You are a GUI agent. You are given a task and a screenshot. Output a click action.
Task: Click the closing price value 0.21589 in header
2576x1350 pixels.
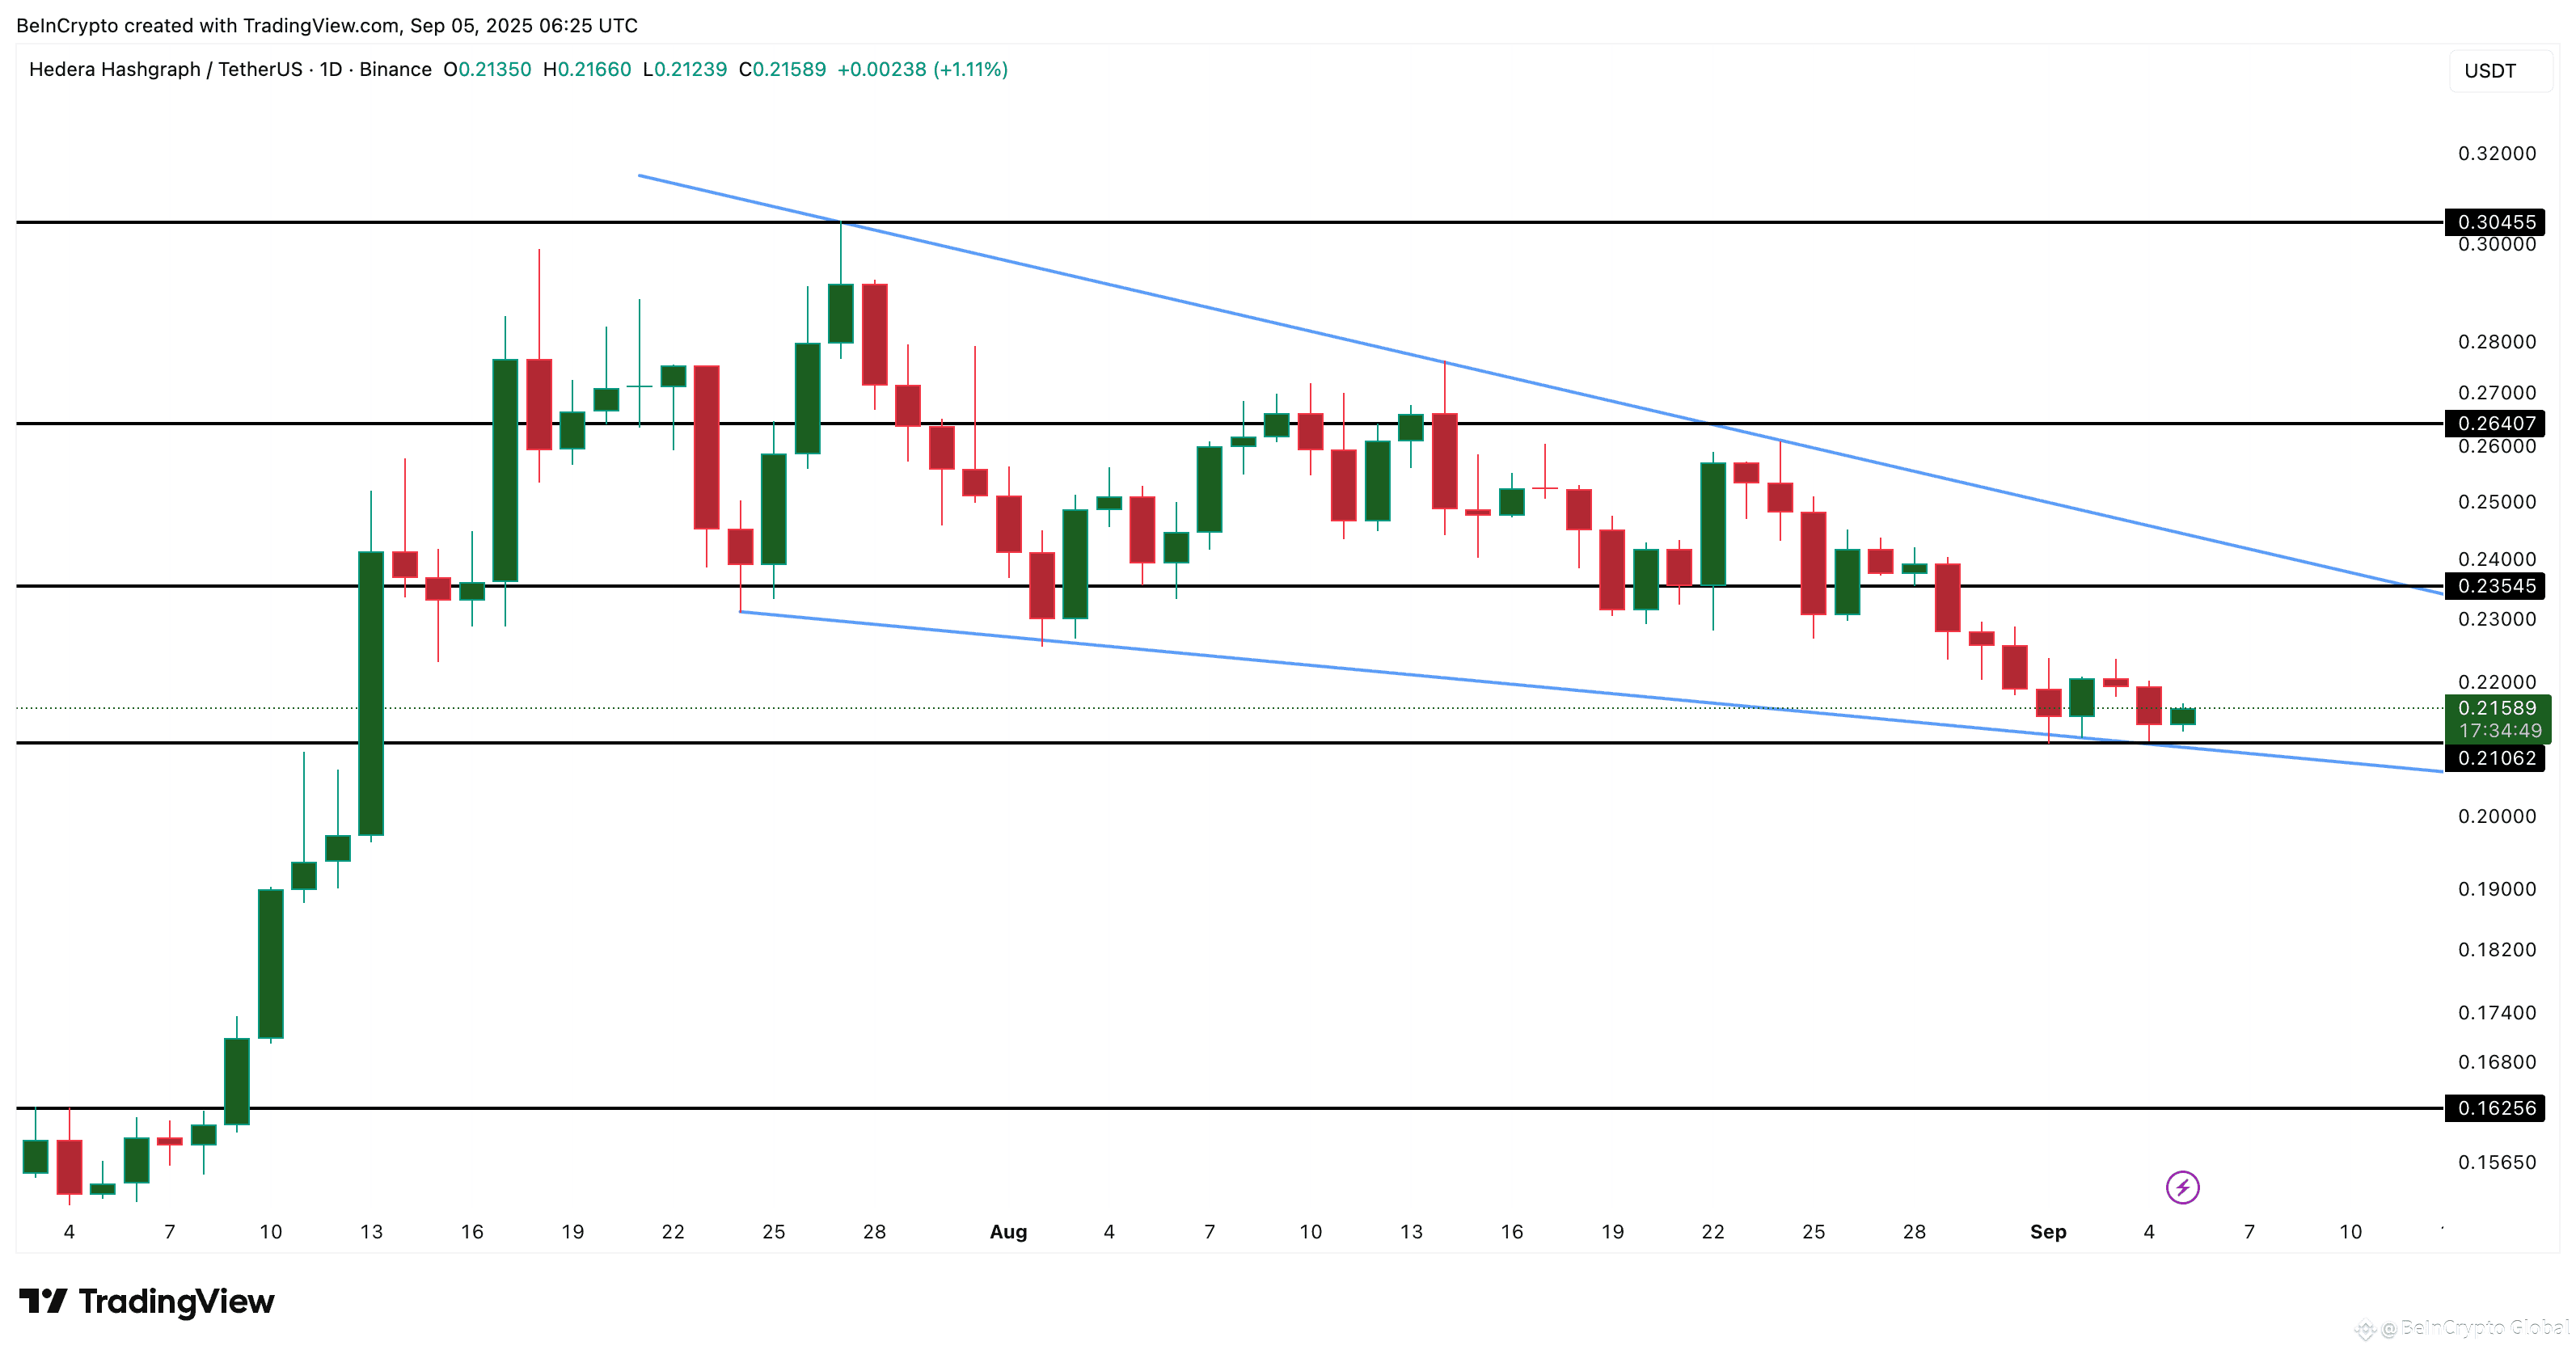coord(788,69)
